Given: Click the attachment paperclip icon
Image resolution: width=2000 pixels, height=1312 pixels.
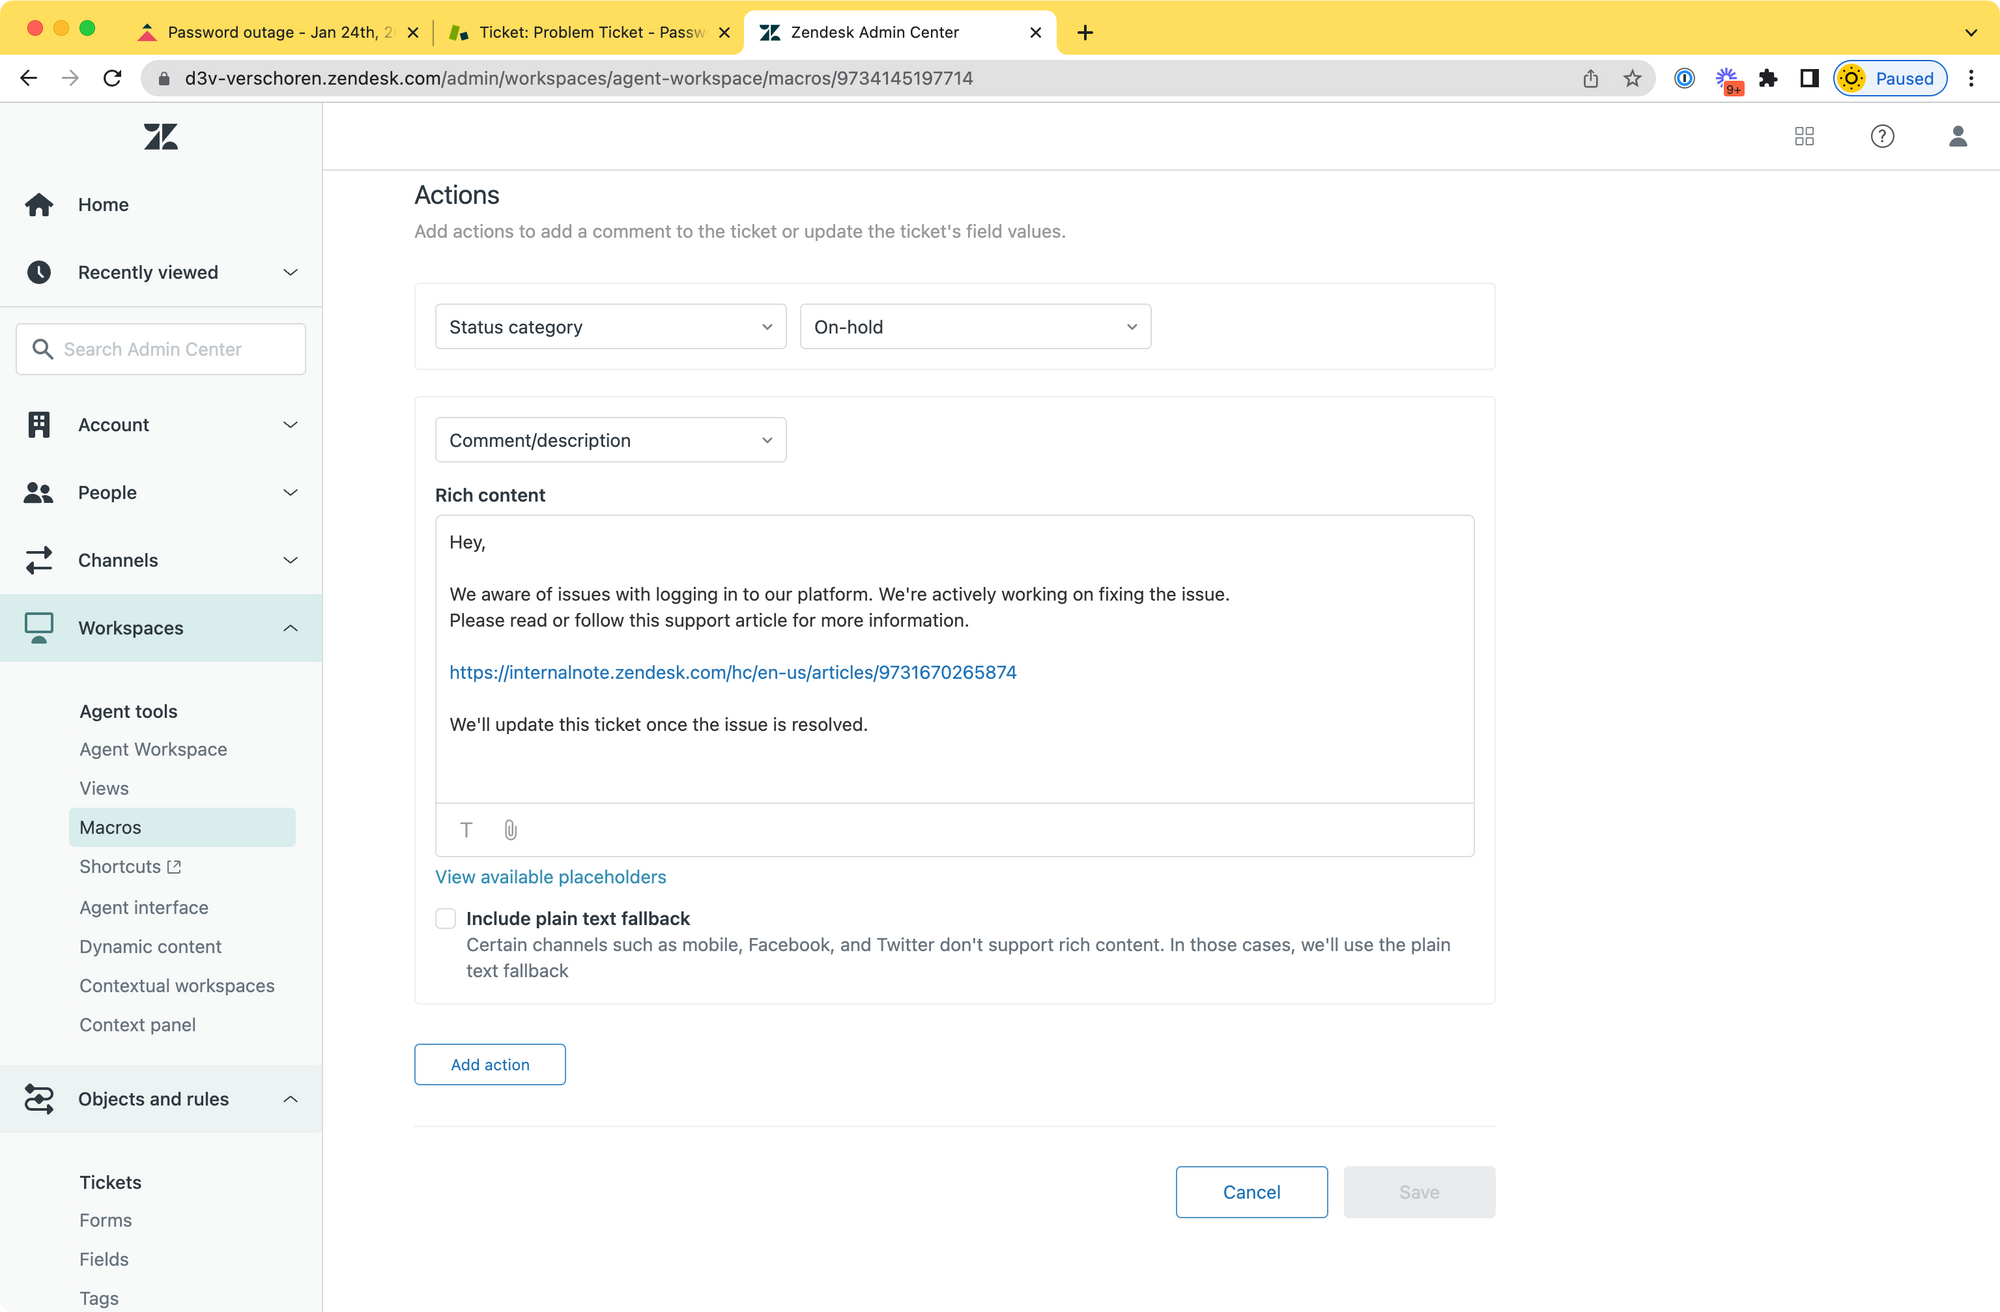Looking at the screenshot, I should point(510,830).
